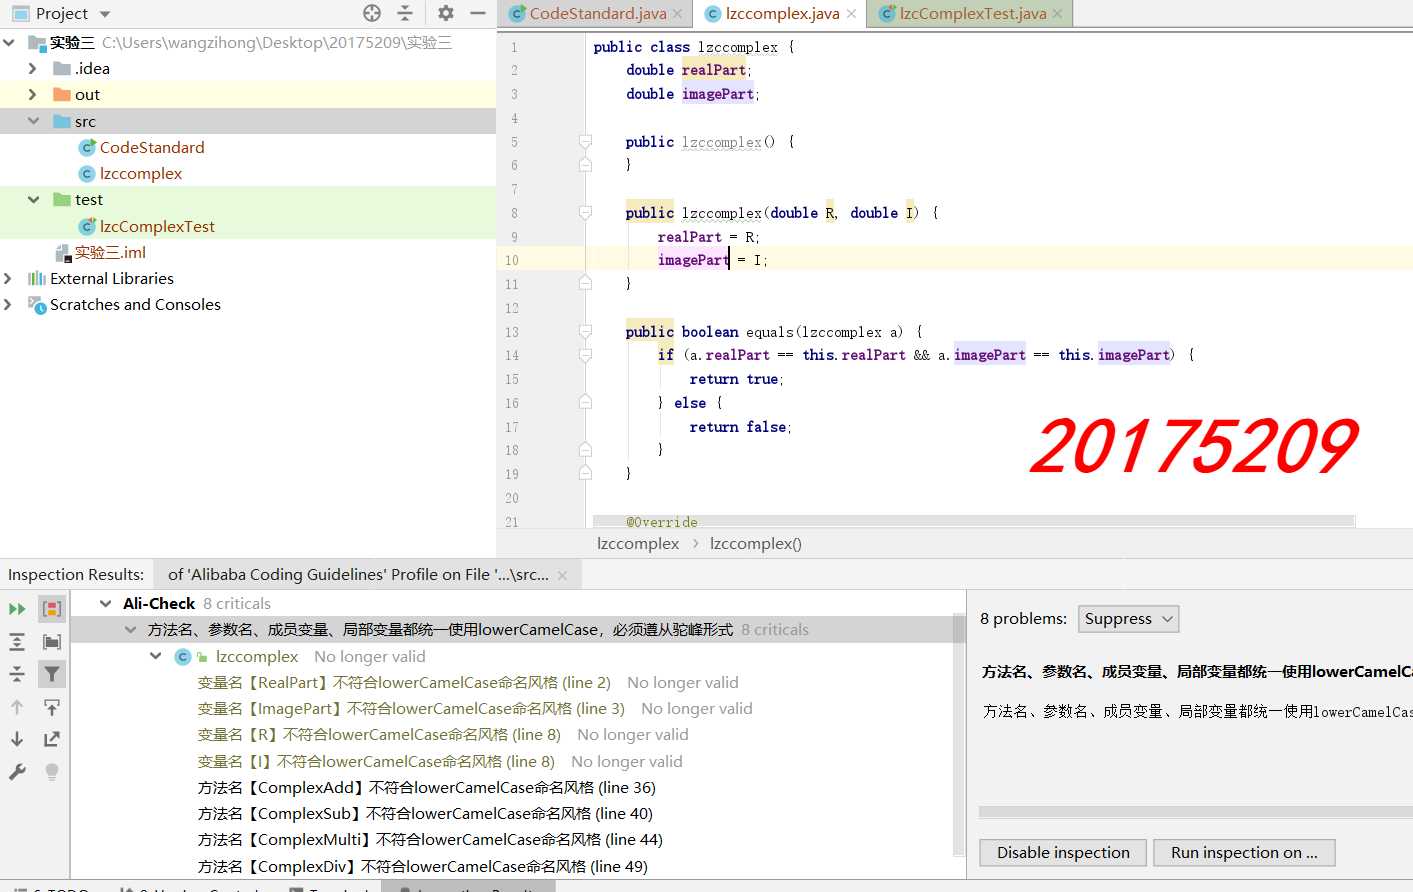This screenshot has height=892, width=1413.
Task: Rerun inspection with green double-arrow icon
Action: 17,609
